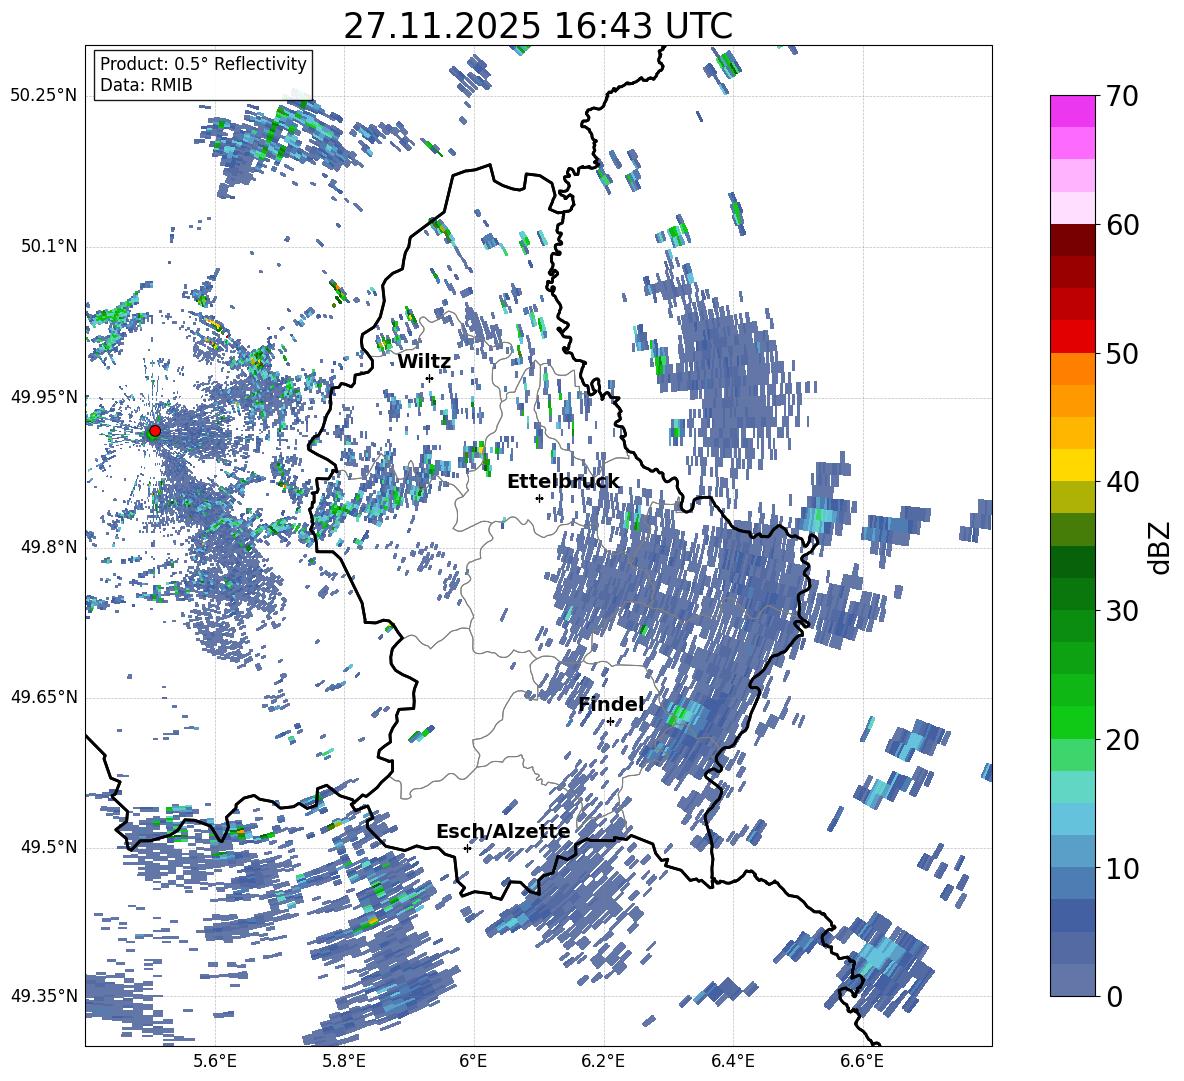Click the Wiltz location cross marker

coord(430,378)
